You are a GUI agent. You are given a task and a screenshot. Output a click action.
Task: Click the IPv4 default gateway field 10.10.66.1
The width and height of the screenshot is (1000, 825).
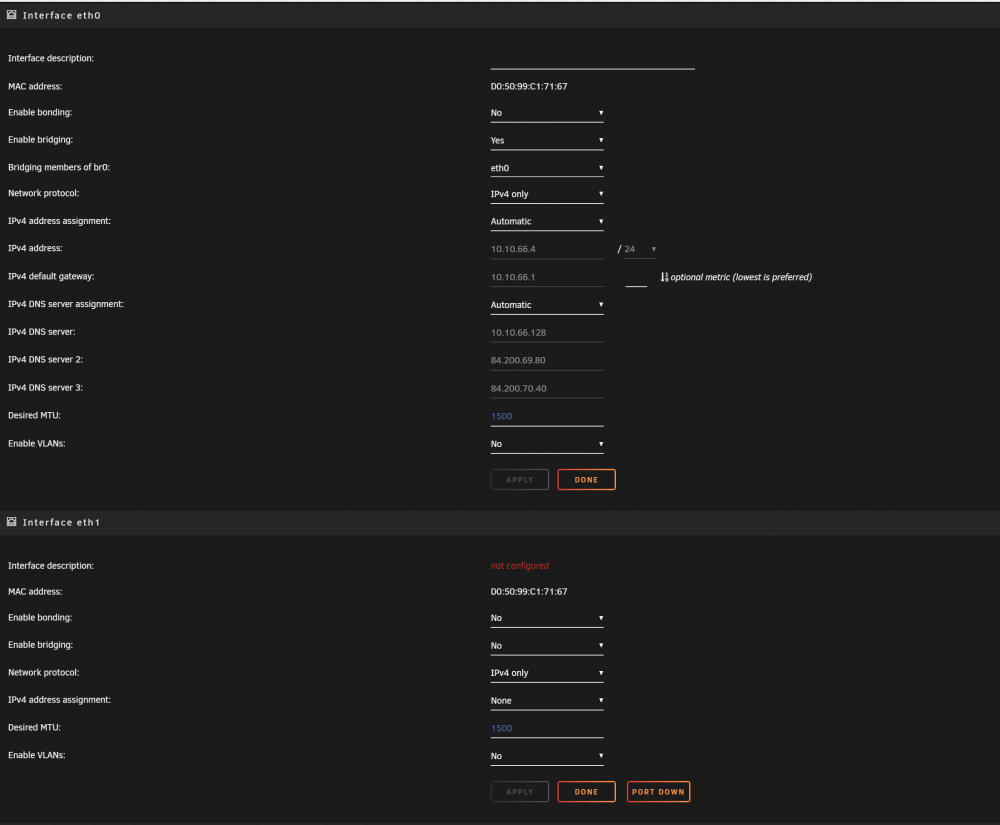547,277
